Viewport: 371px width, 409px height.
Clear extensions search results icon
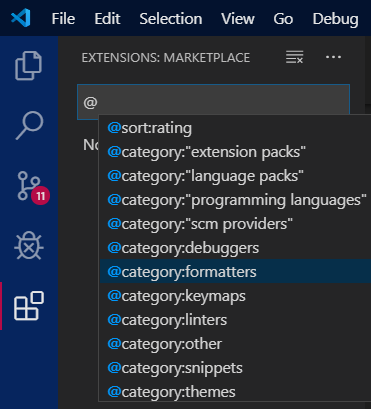point(295,57)
